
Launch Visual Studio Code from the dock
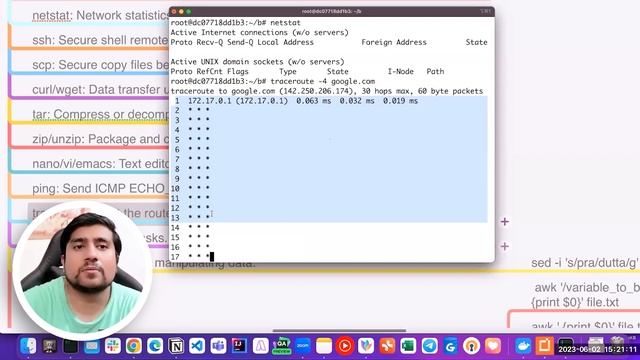pos(198,346)
